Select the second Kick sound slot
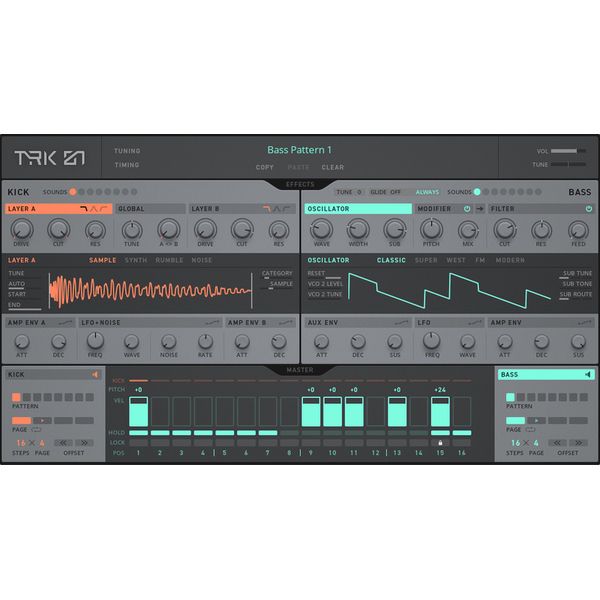600x600 pixels. tap(82, 192)
